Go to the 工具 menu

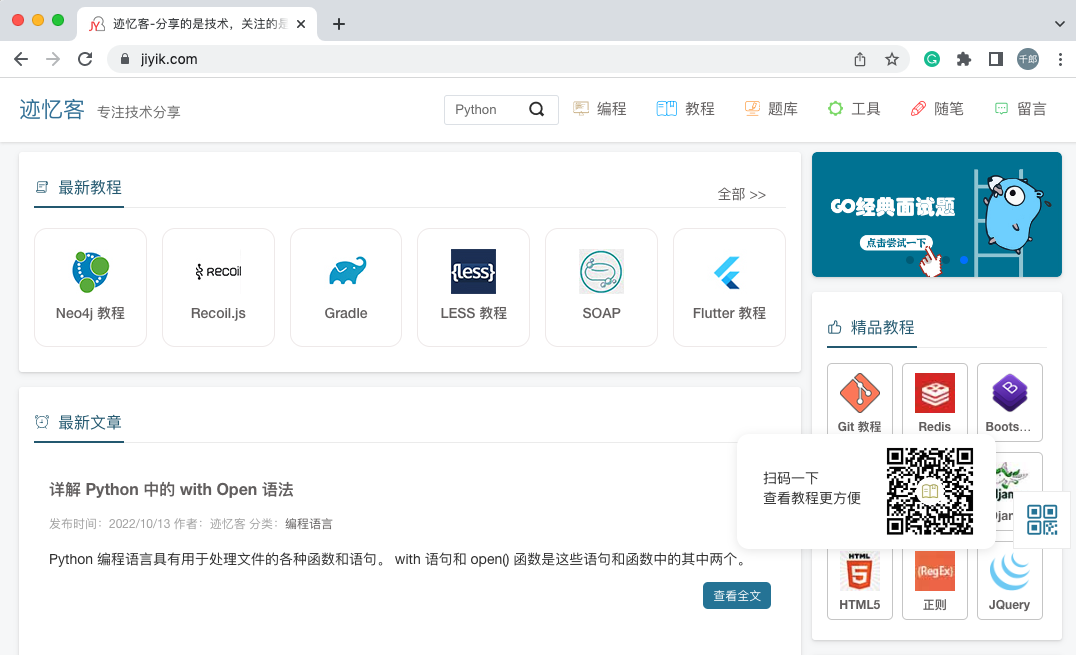pos(854,108)
